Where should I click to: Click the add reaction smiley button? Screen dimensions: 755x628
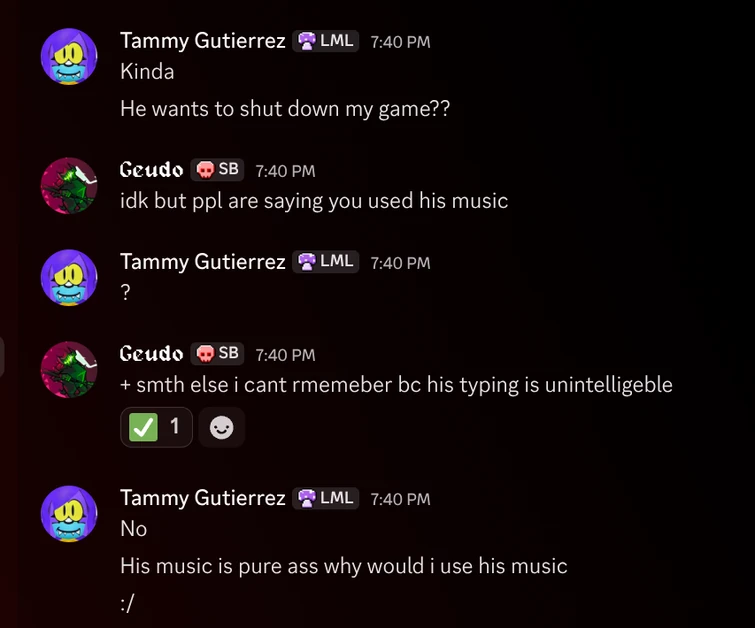point(222,427)
